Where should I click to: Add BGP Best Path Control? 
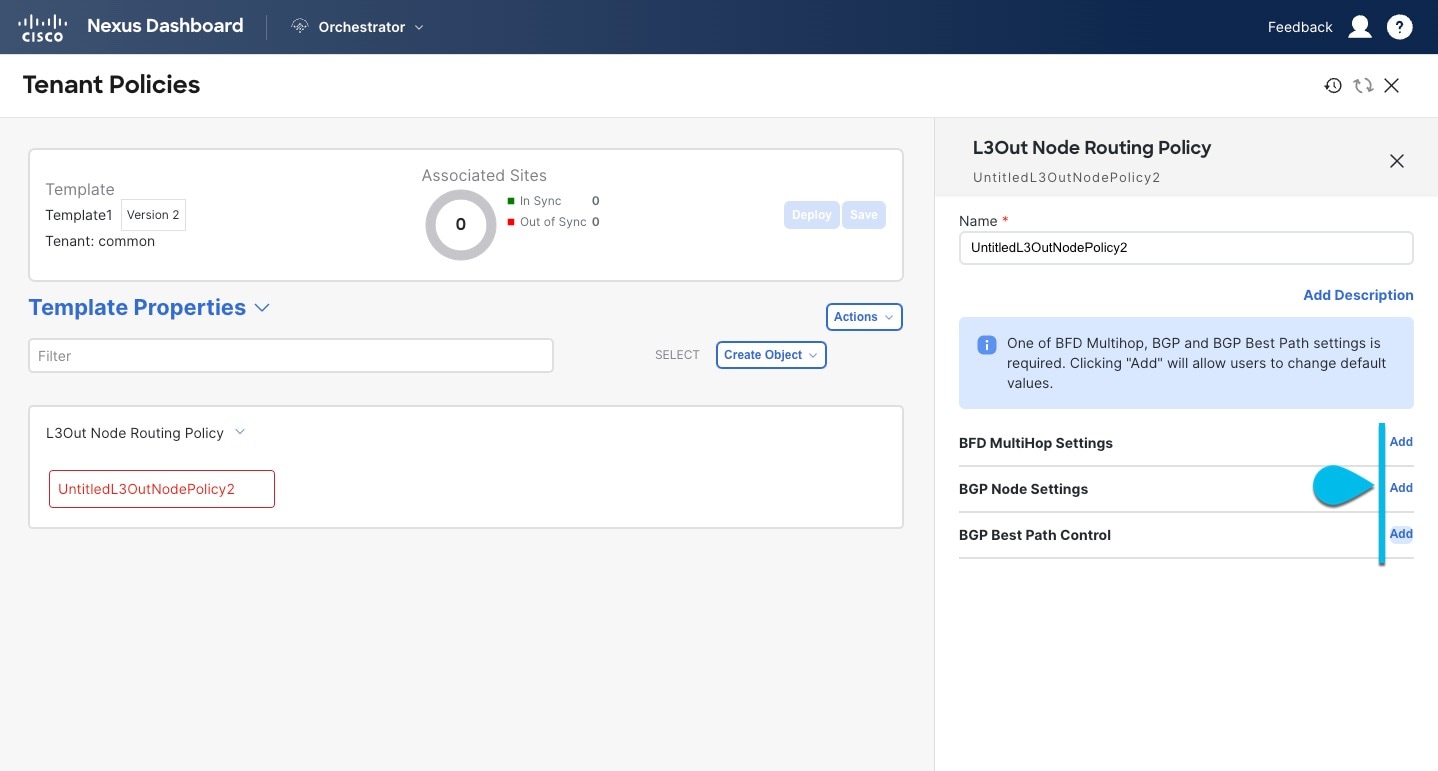[x=1401, y=534]
